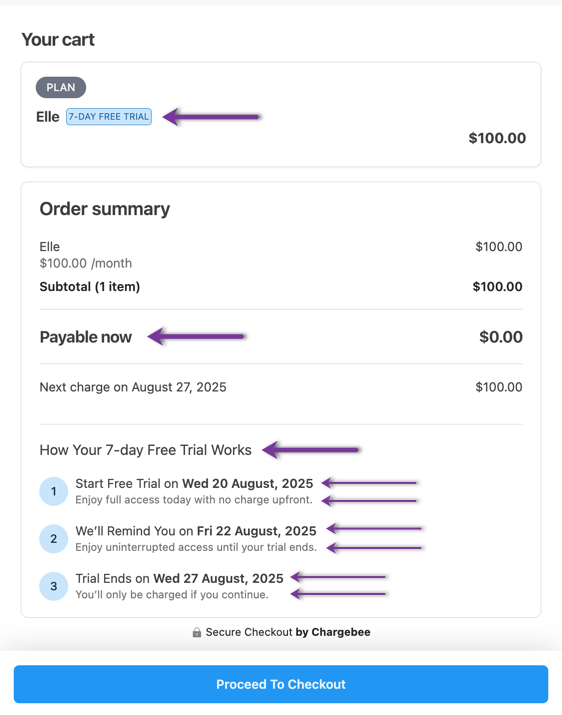Image resolution: width=562 pixels, height=715 pixels.
Task: Click the 7-DAY FREE TRIAL badge
Action: click(109, 117)
